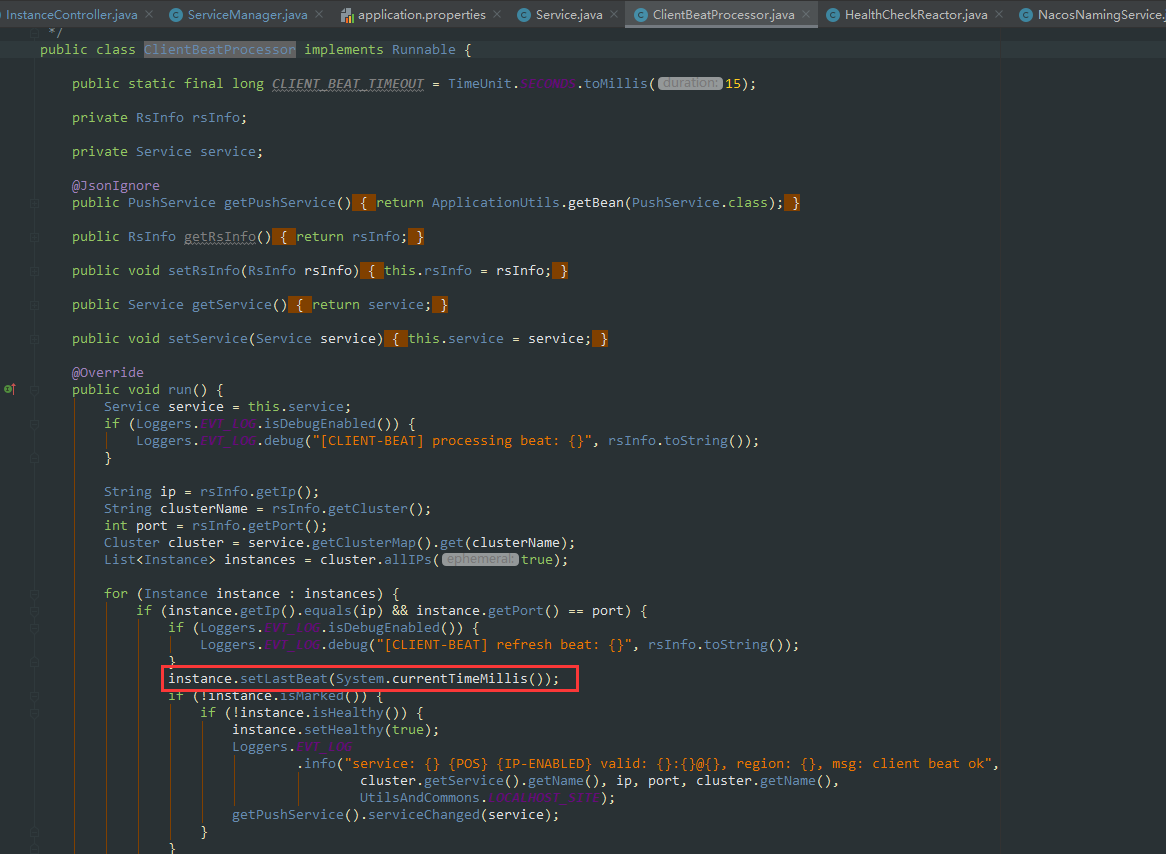Close the ServiceManager.java tab
This screenshot has width=1166, height=854.
319,14
